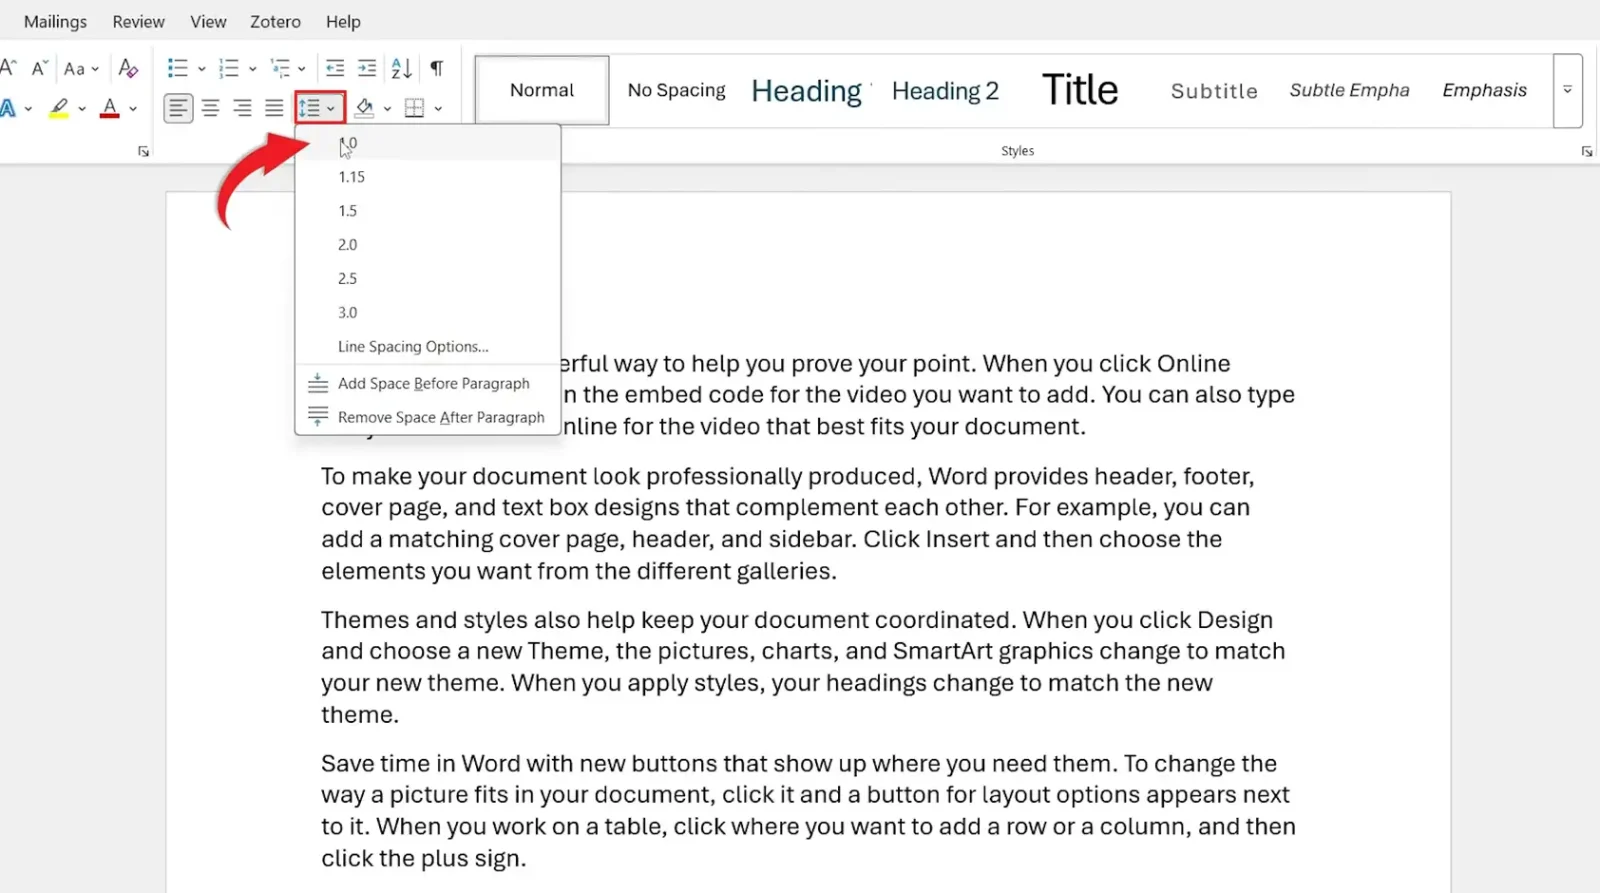Image resolution: width=1600 pixels, height=893 pixels.
Task: Toggle Show/Hide paragraph marks
Action: (437, 68)
